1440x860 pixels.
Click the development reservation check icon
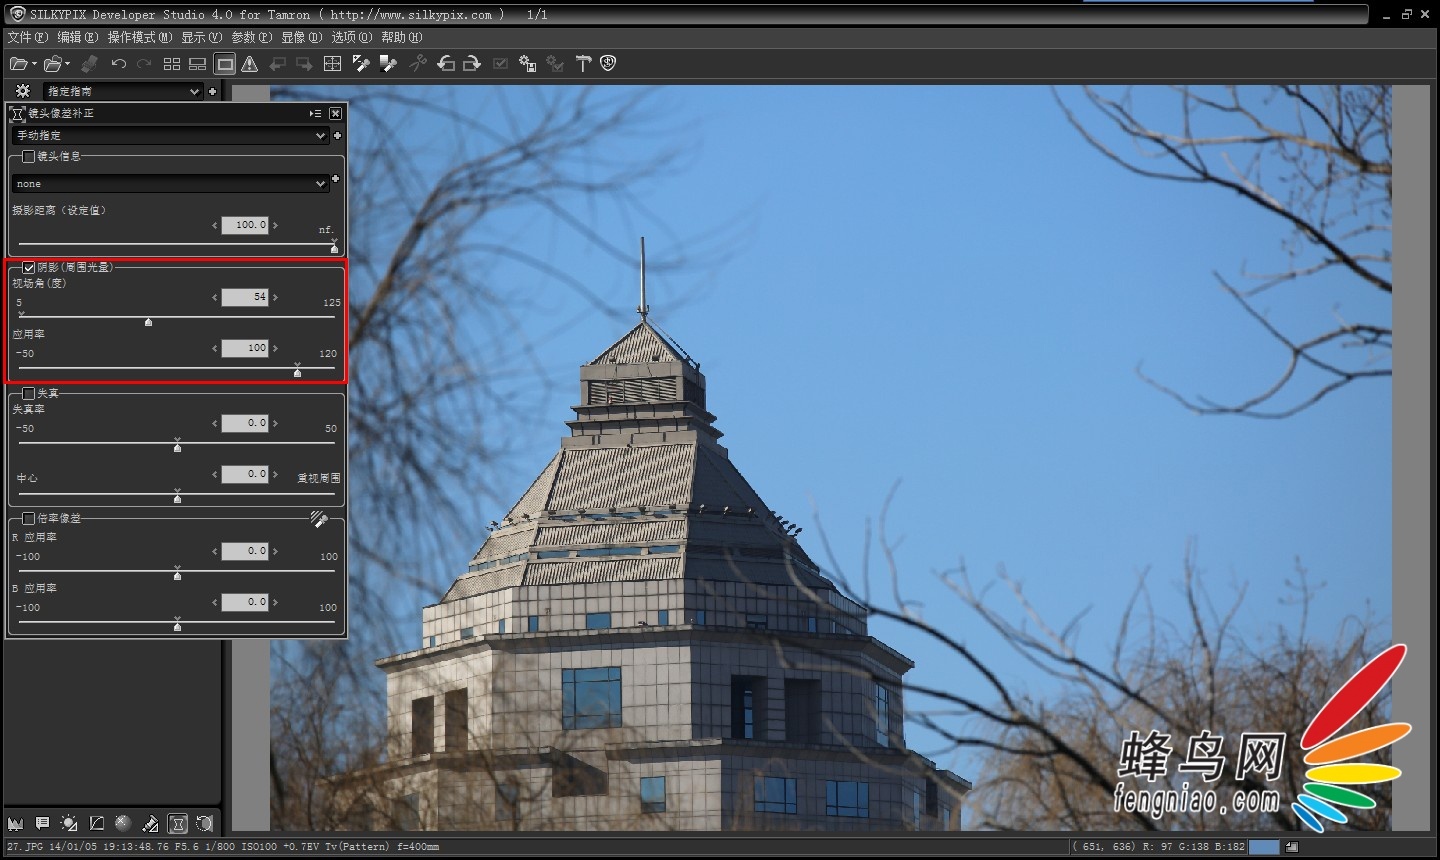(501, 64)
